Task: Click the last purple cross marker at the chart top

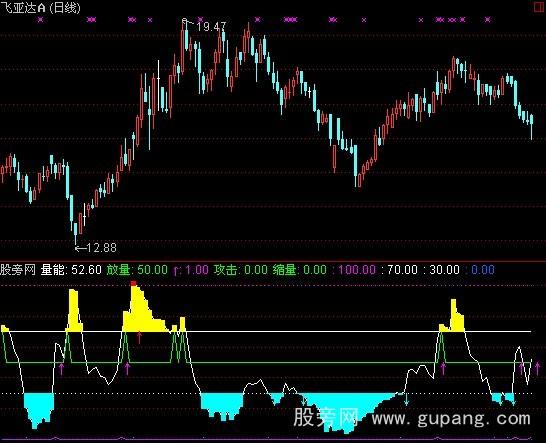Action: pyautogui.click(x=488, y=20)
